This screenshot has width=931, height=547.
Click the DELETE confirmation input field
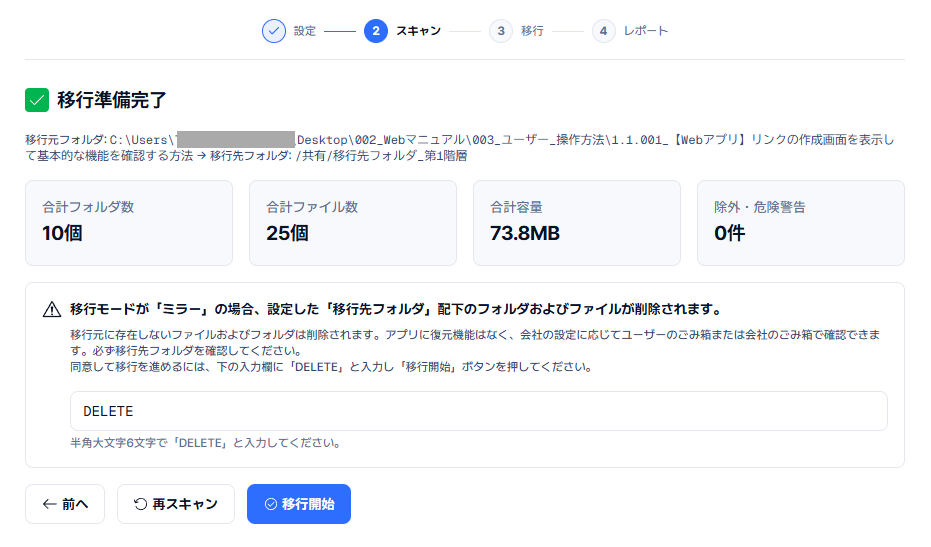pos(479,411)
